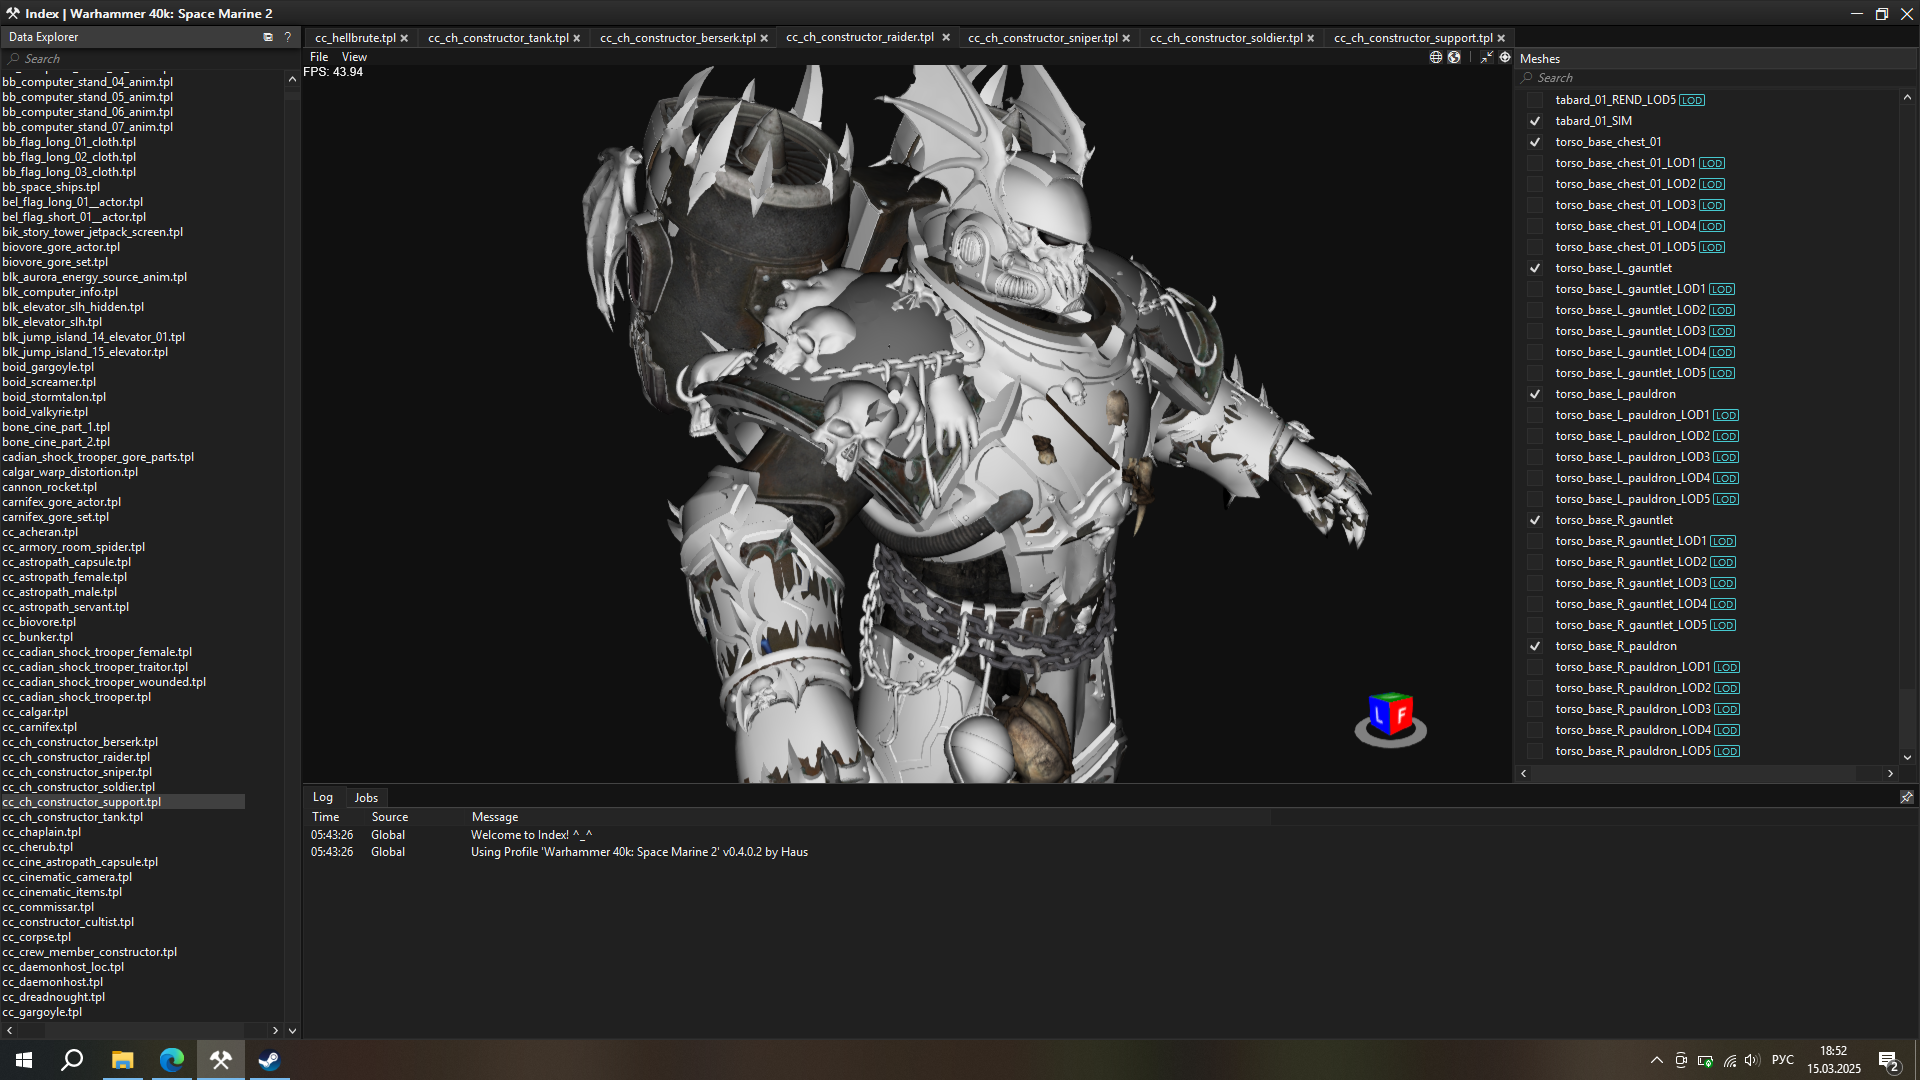The height and width of the screenshot is (1080, 1920).
Task: Click Data Explorer scroll down arrow
Action: click(x=292, y=1030)
